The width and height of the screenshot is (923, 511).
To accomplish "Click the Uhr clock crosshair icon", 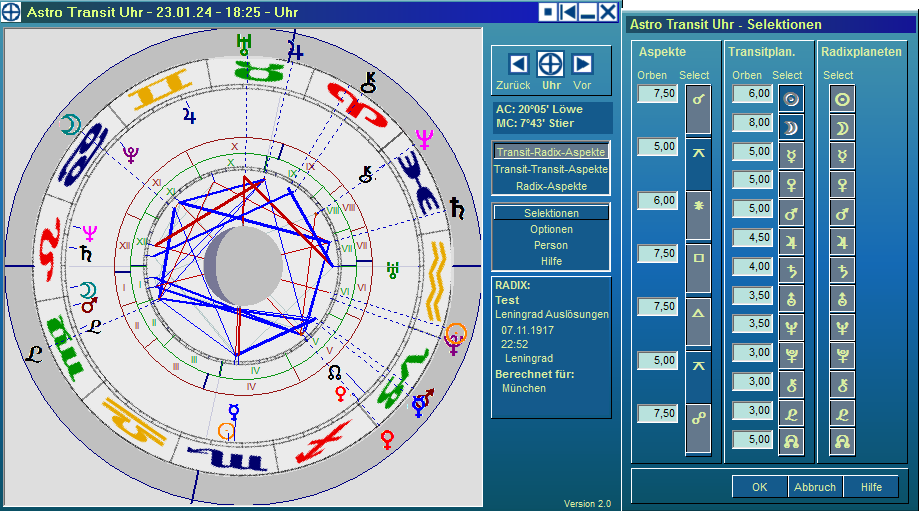I will 551,64.
